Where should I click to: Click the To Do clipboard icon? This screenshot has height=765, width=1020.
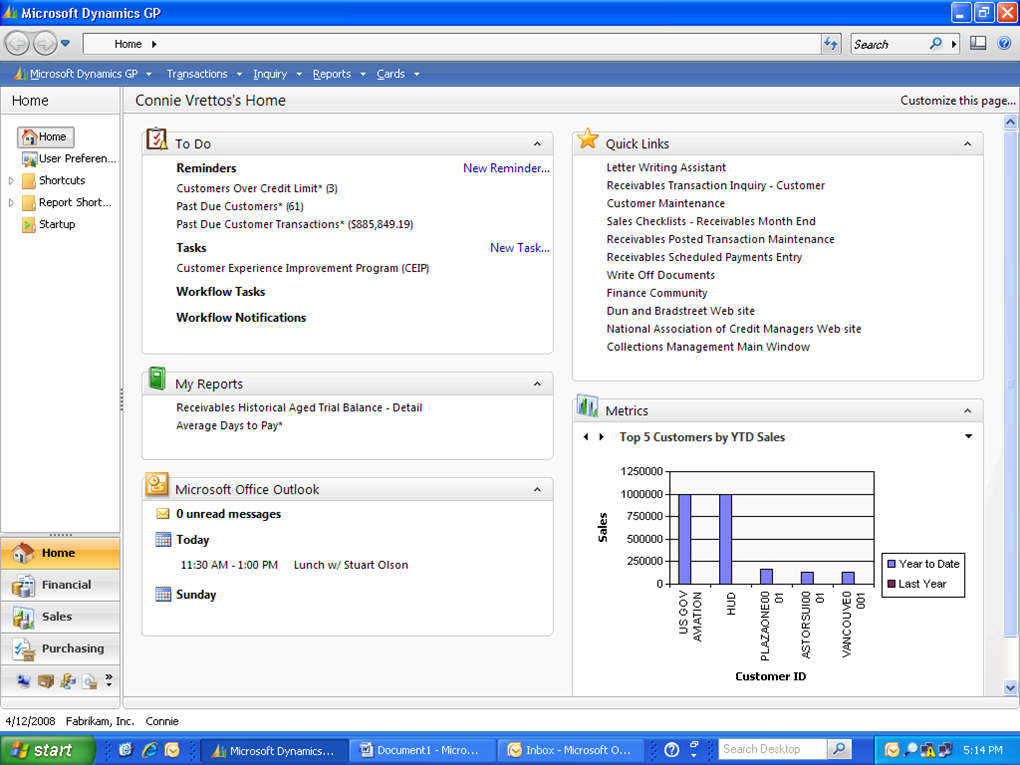coord(157,139)
